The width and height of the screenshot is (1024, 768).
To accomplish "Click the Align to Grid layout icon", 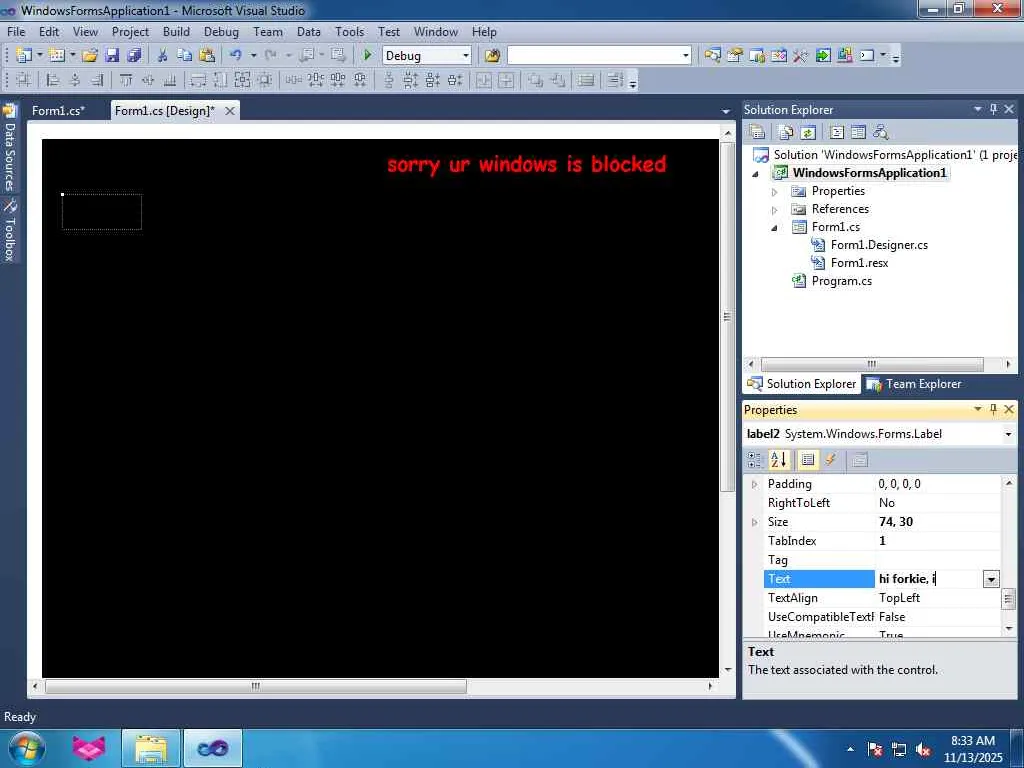I will (x=24, y=80).
